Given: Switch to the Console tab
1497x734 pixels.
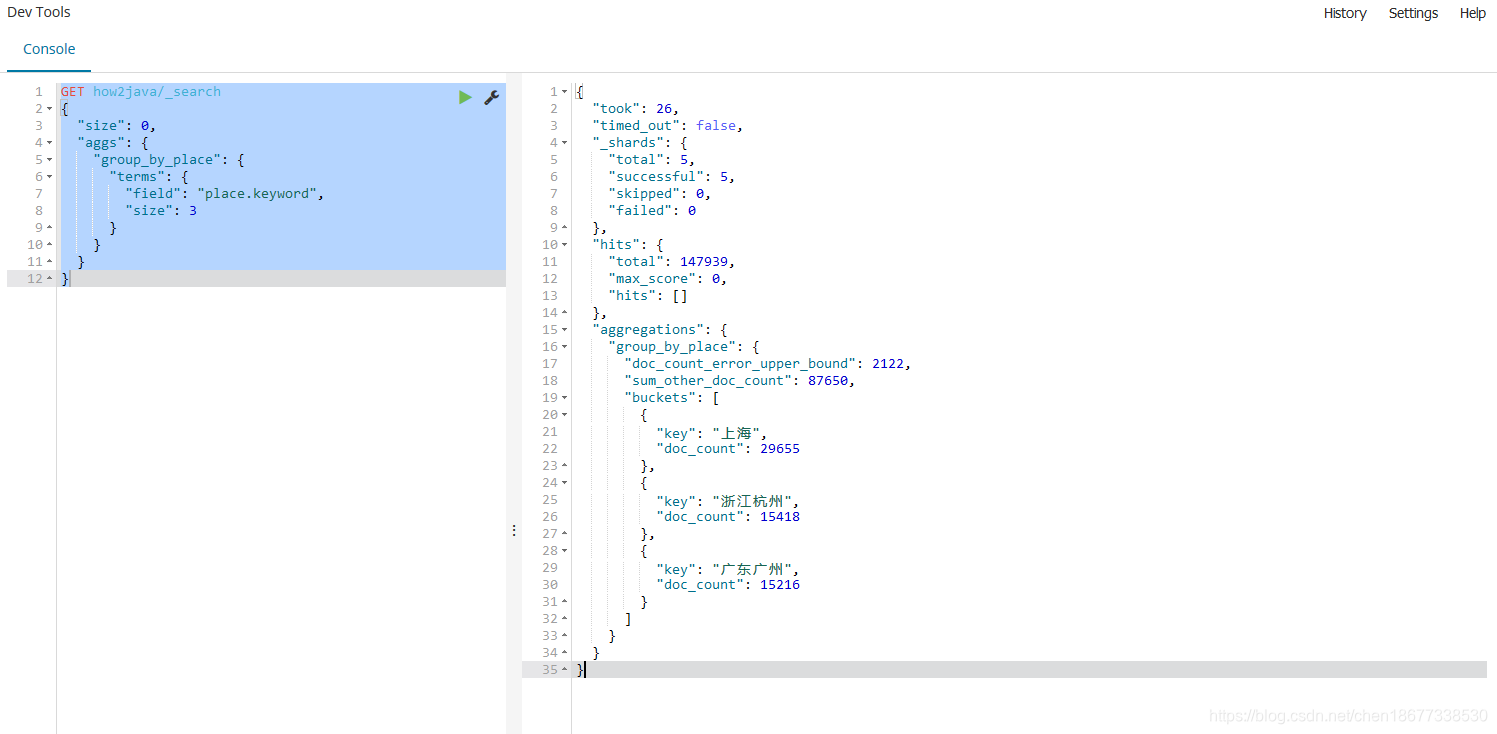Looking at the screenshot, I should coord(49,49).
